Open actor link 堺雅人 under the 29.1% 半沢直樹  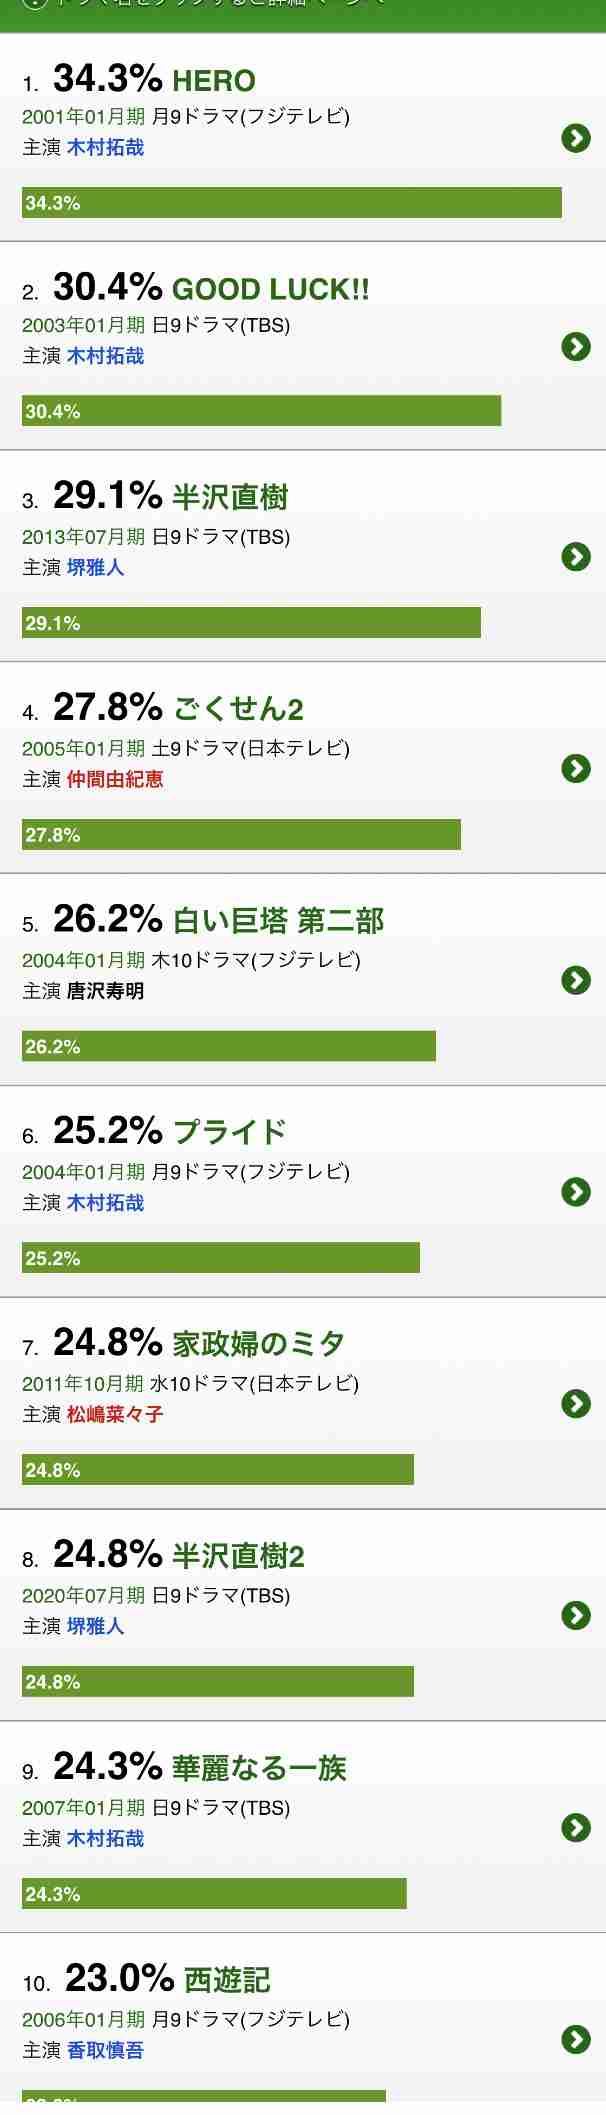(x=95, y=567)
